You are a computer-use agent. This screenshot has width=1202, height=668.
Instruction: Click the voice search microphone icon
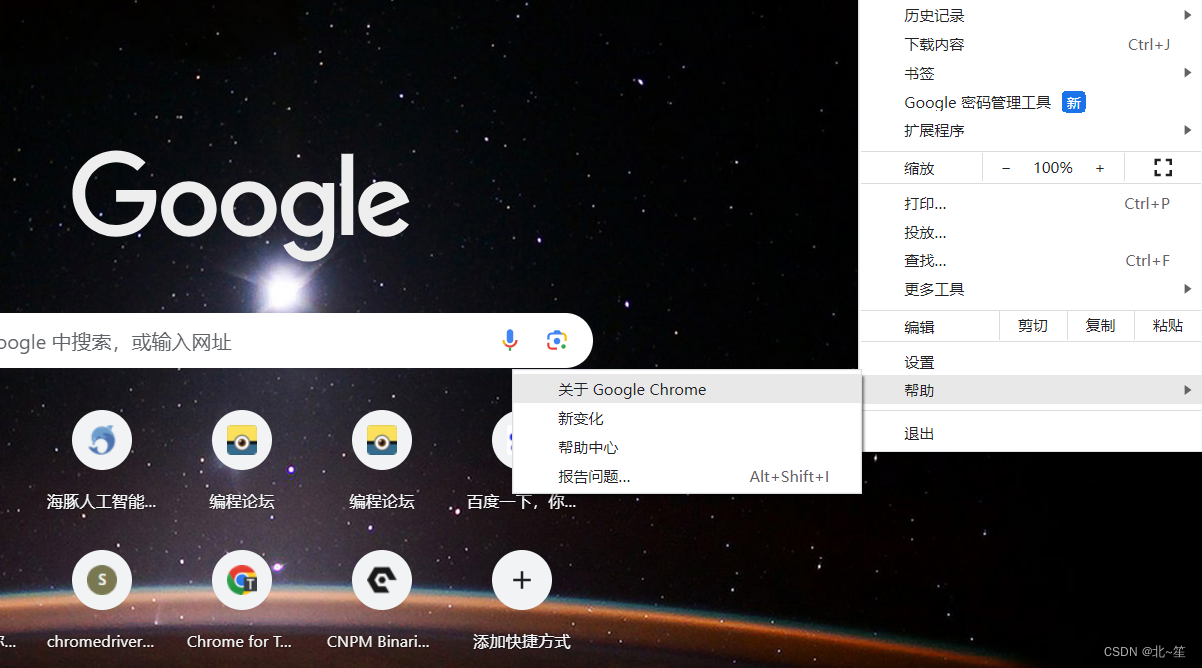coord(510,341)
